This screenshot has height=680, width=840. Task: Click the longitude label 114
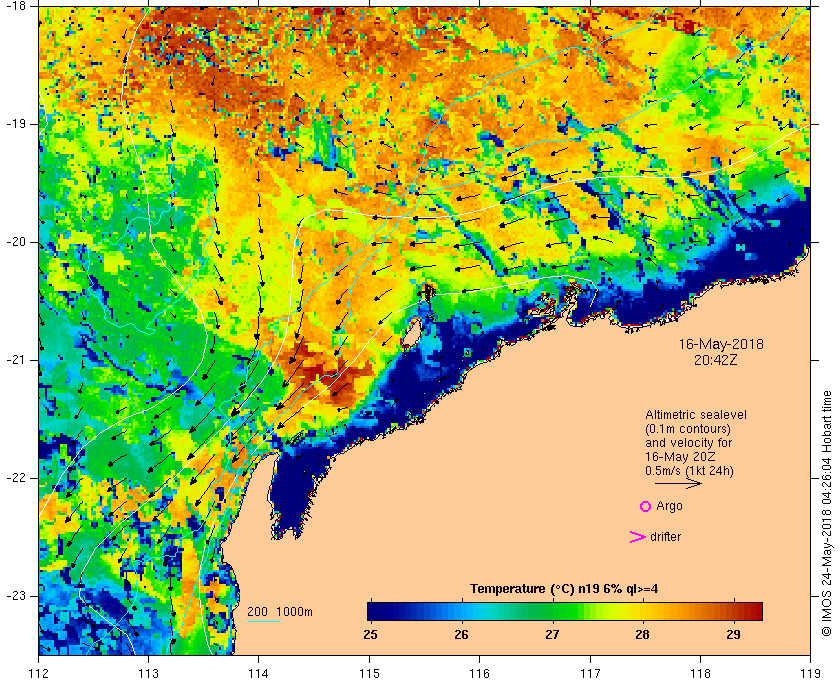[259, 673]
